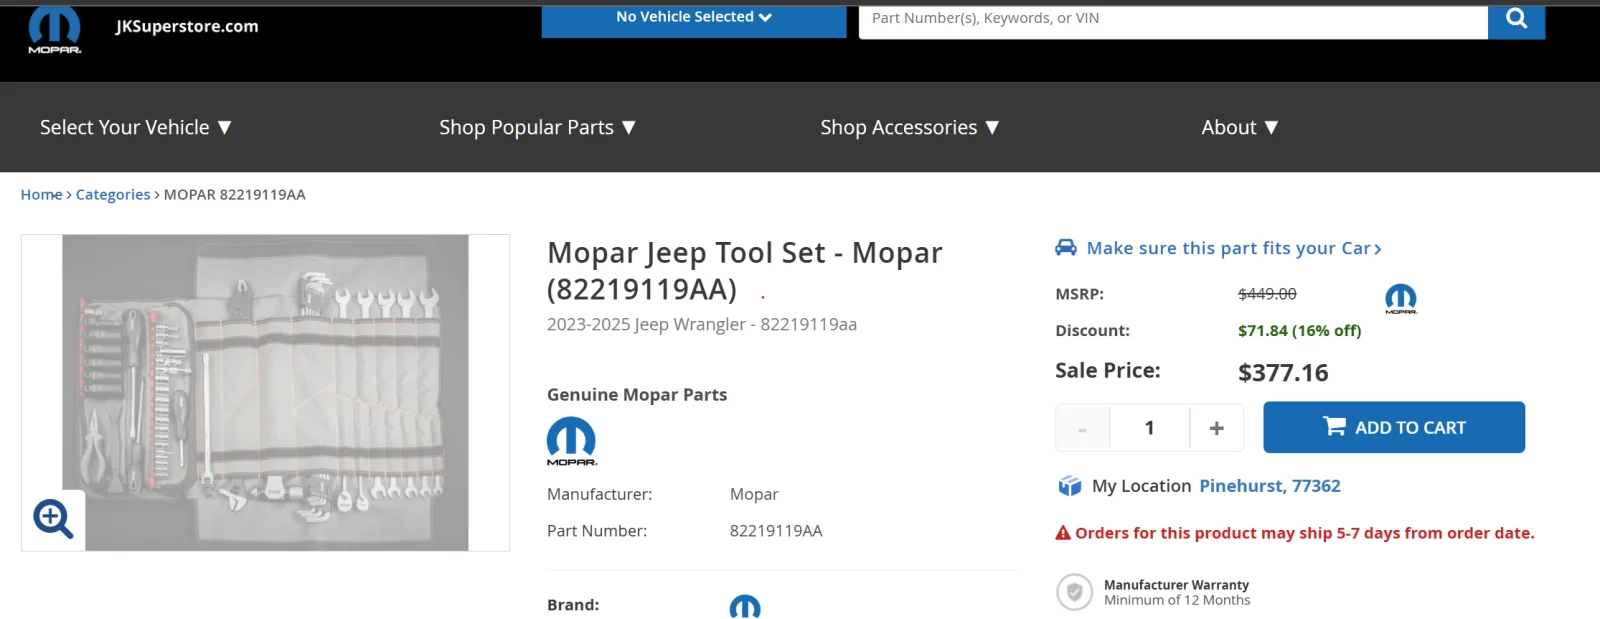Open the tool set product image
Image resolution: width=1600 pixels, height=619 pixels.
[x=265, y=392]
